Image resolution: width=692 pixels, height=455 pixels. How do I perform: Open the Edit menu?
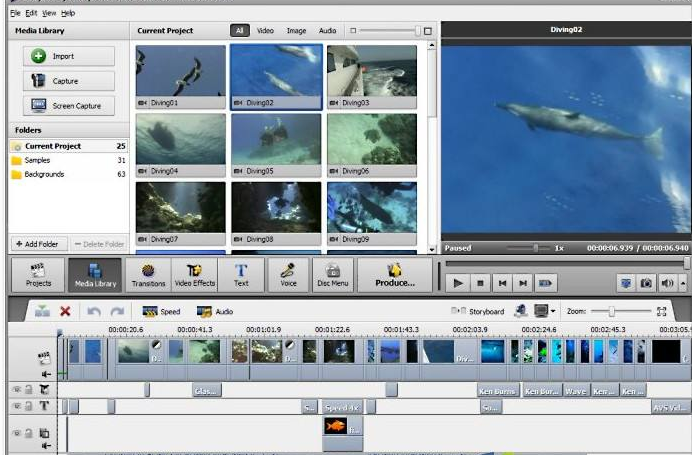(31, 13)
